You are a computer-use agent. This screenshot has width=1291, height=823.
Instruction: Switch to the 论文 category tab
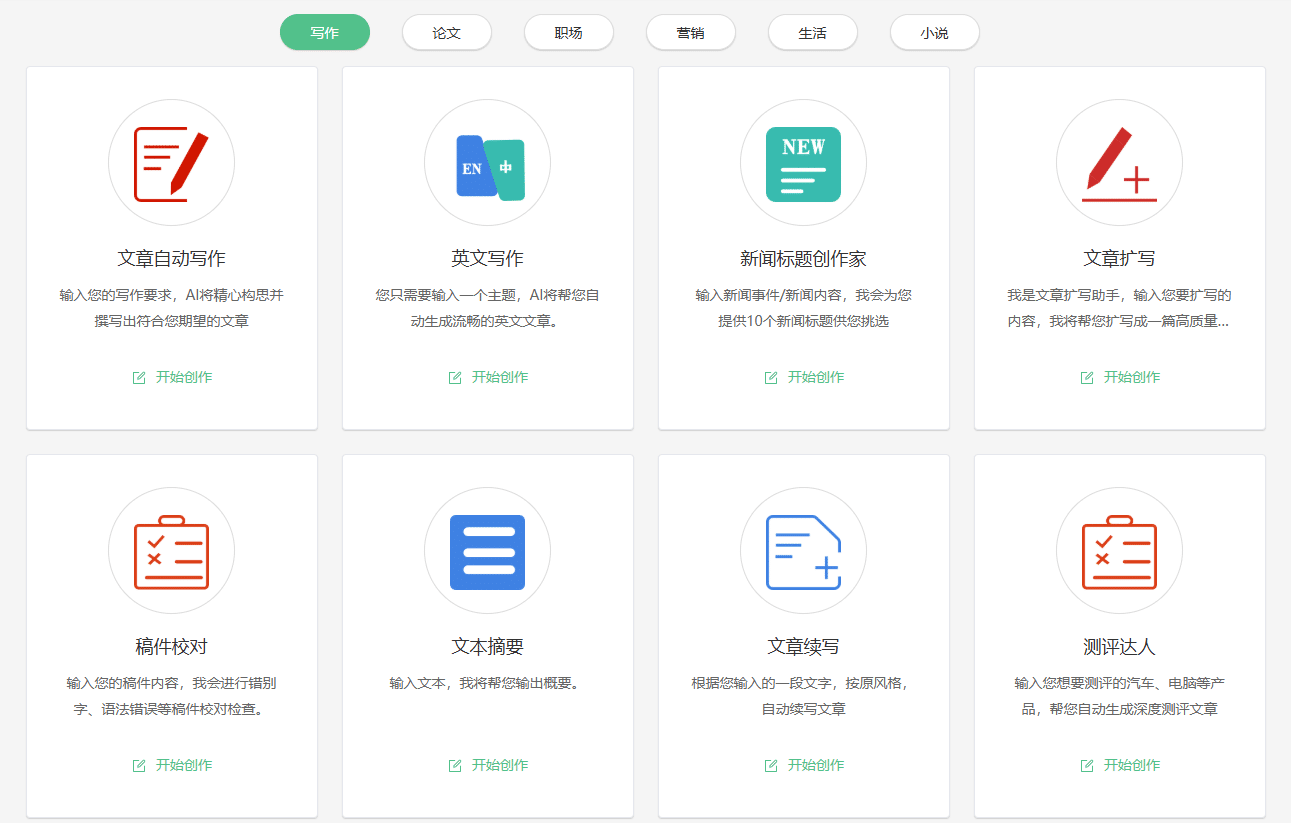pyautogui.click(x=446, y=32)
